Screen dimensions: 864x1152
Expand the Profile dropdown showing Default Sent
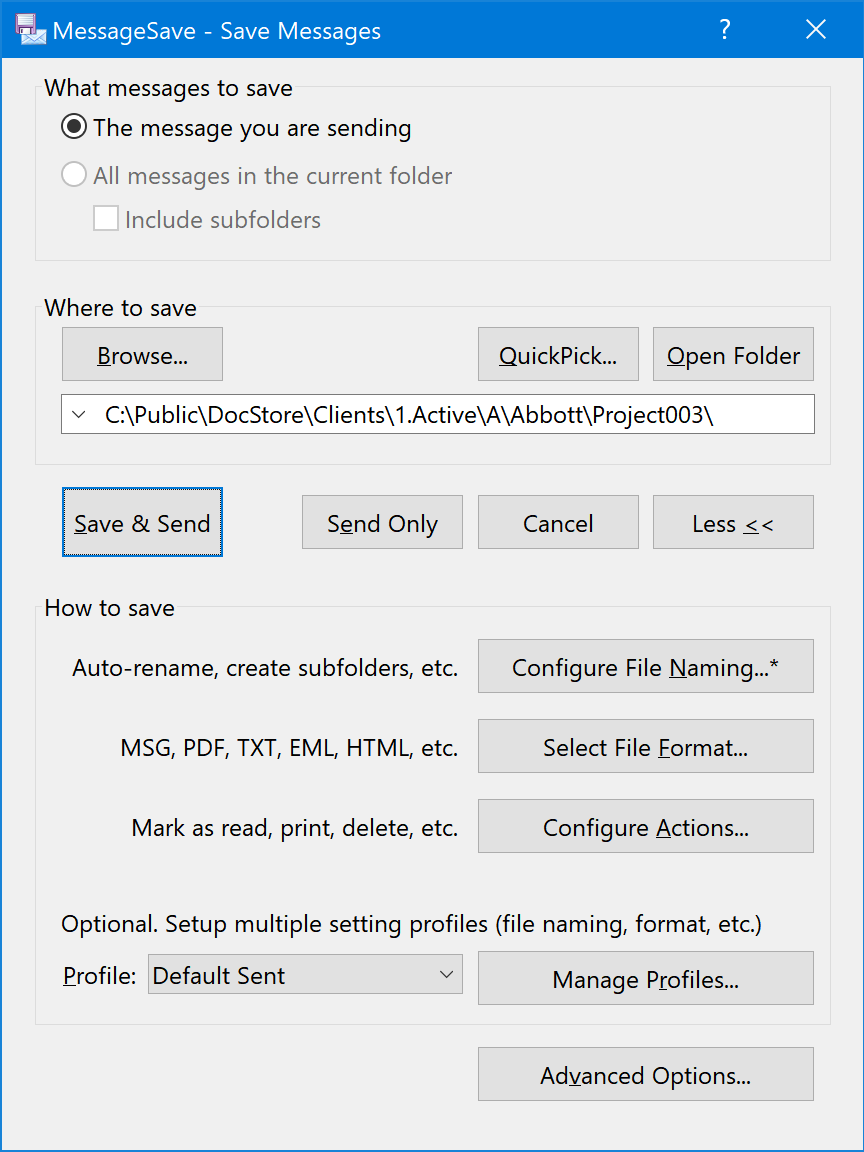click(306, 974)
